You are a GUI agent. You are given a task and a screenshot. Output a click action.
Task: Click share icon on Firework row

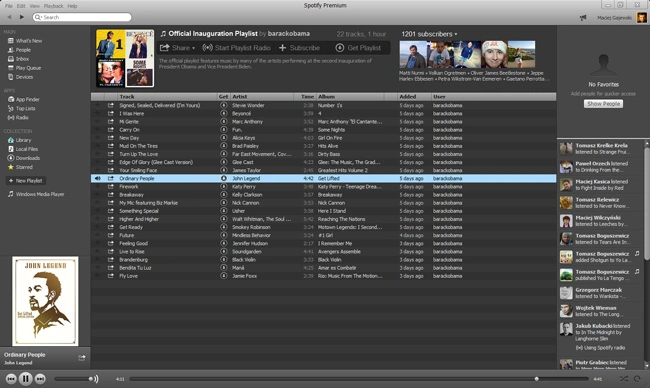(x=111, y=187)
